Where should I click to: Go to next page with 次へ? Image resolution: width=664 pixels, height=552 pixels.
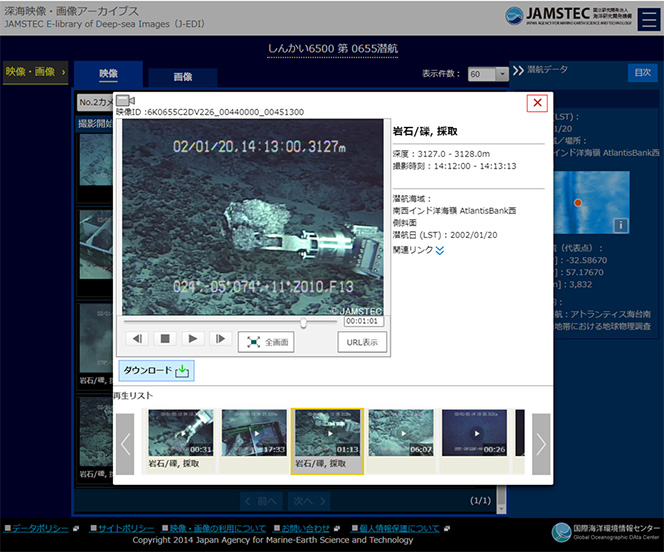click(x=309, y=501)
